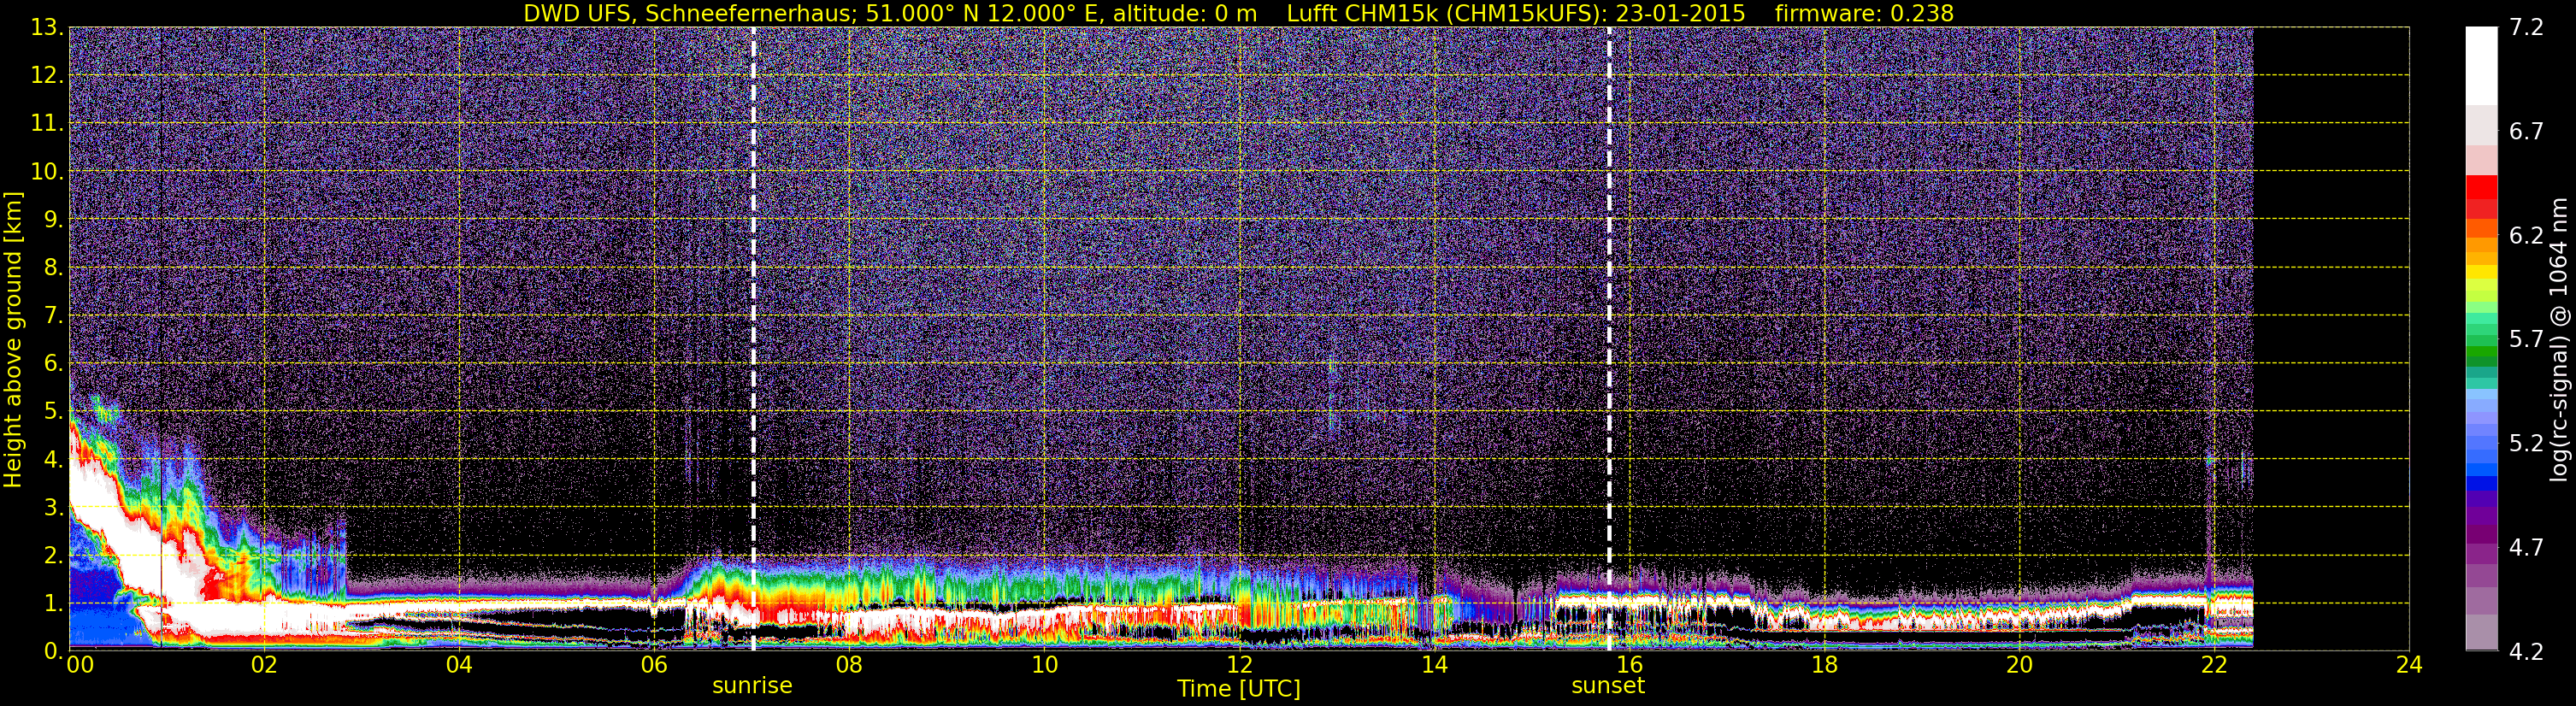The height and width of the screenshot is (706, 2576).
Task: Click the '10' tick label on time axis
Action: pos(1044,665)
